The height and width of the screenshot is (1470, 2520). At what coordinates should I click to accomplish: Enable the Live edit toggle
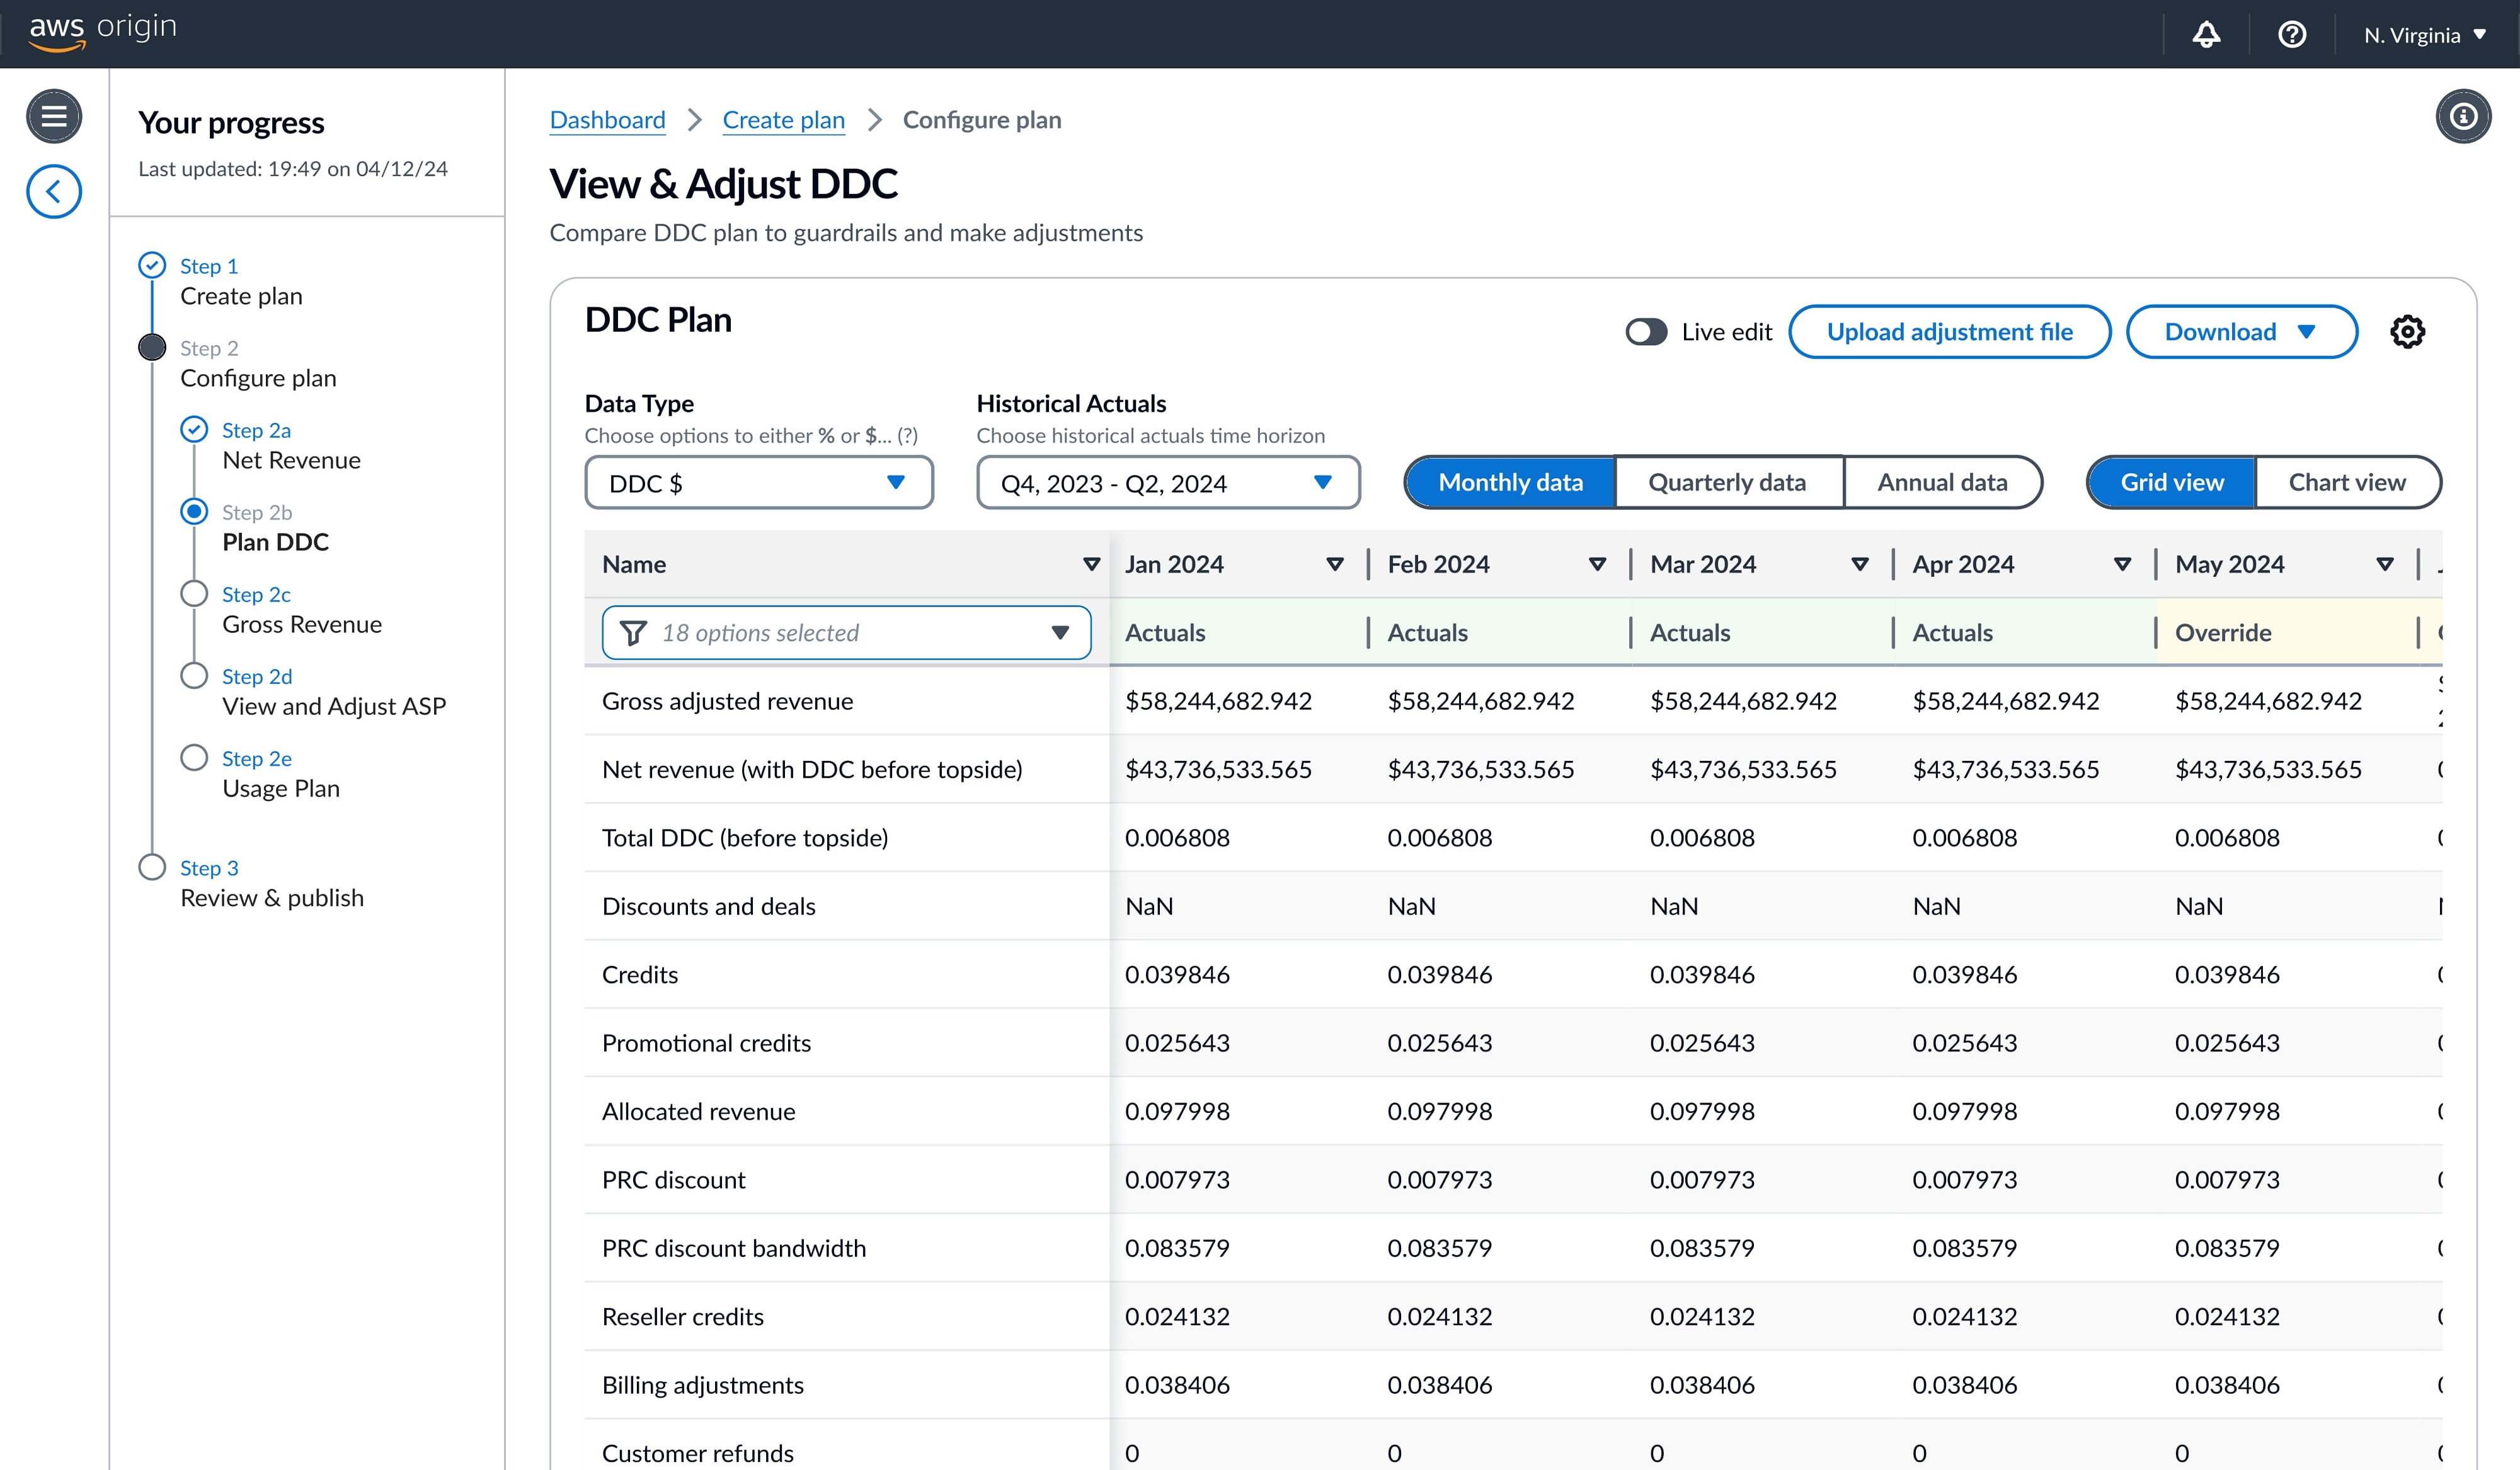pyautogui.click(x=1645, y=332)
